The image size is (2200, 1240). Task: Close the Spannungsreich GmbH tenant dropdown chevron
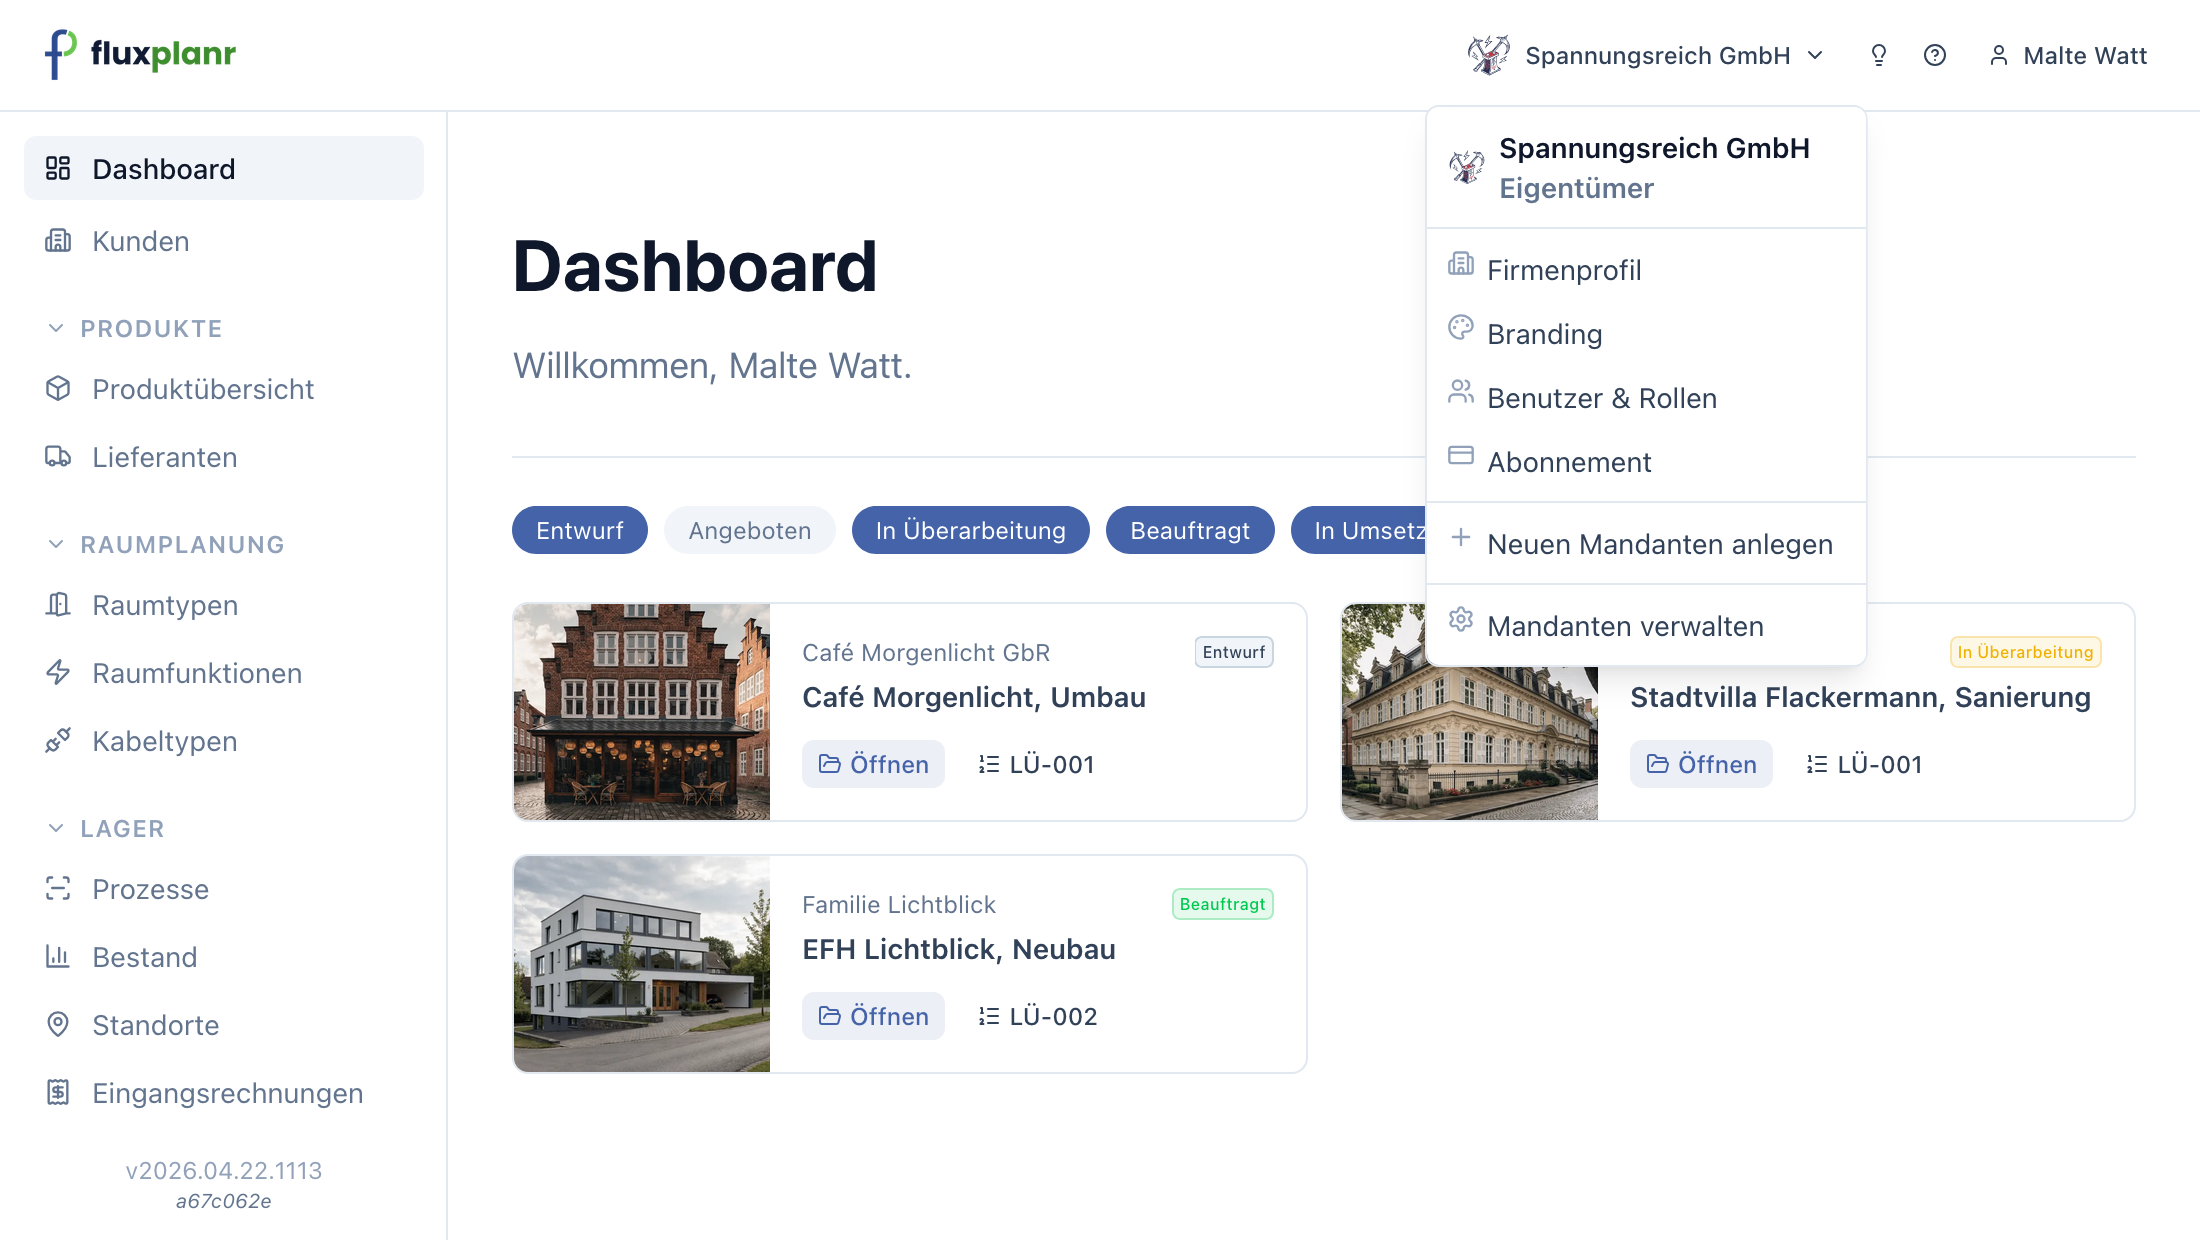point(1816,55)
